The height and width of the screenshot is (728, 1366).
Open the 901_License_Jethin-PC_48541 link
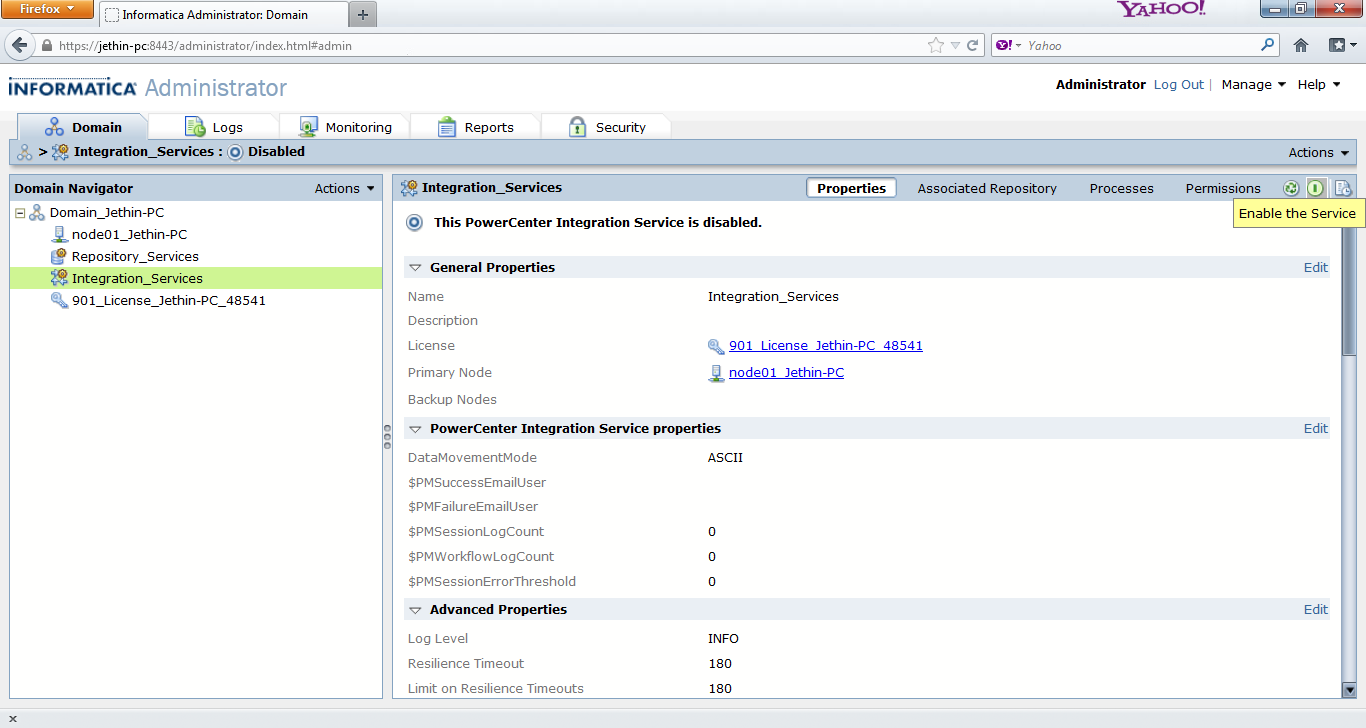tap(827, 346)
